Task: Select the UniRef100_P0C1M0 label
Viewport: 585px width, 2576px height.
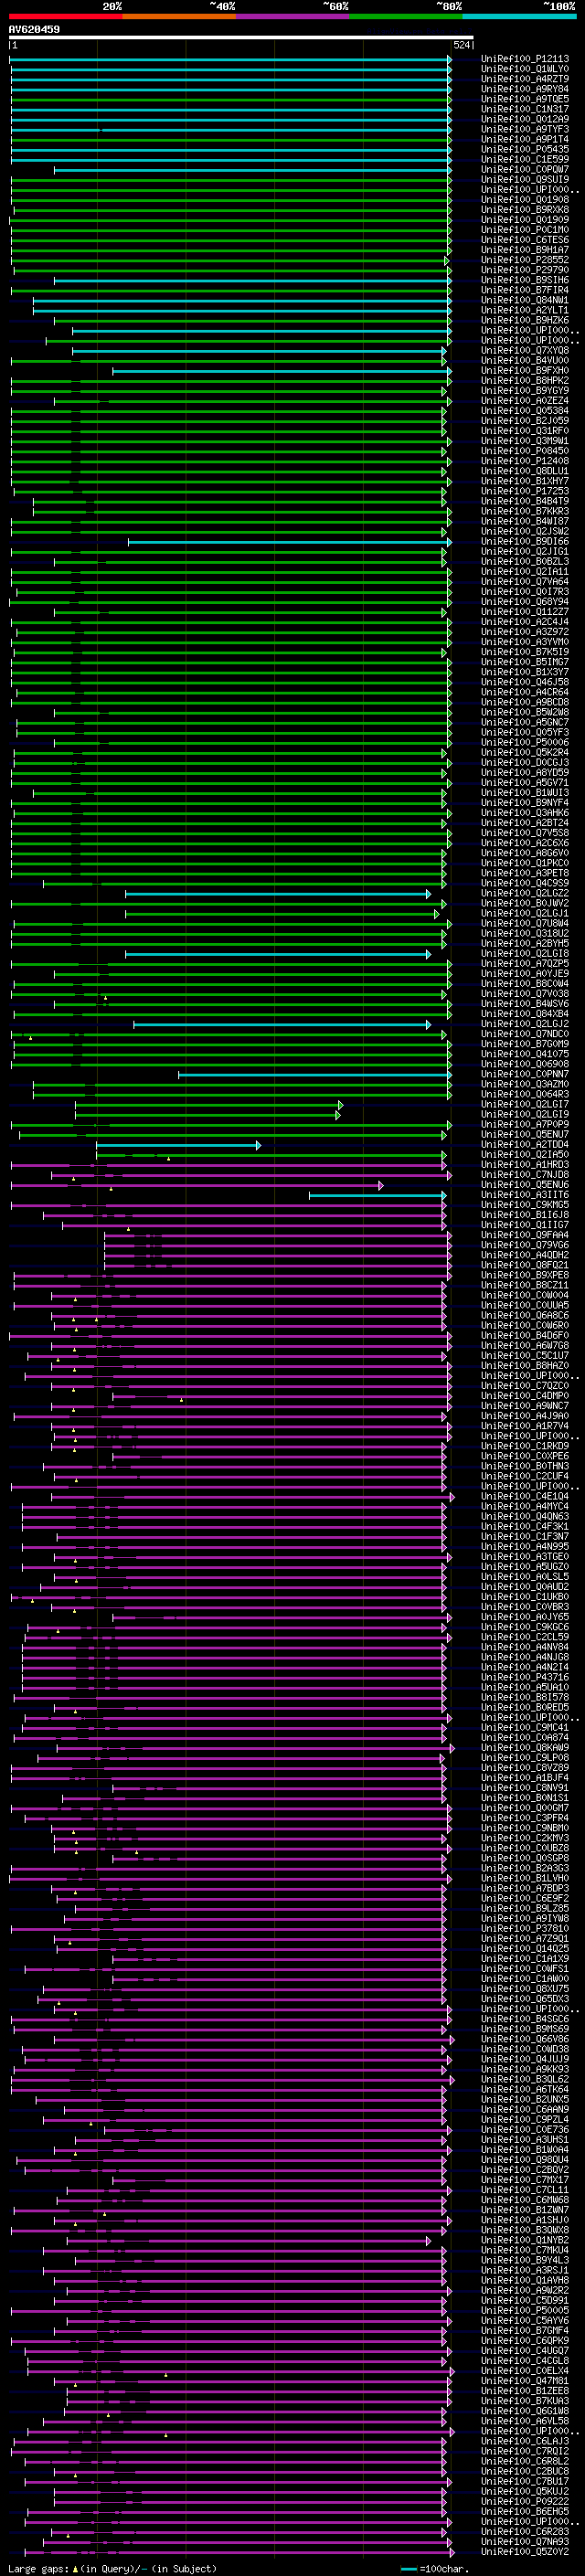Action: pos(525,230)
